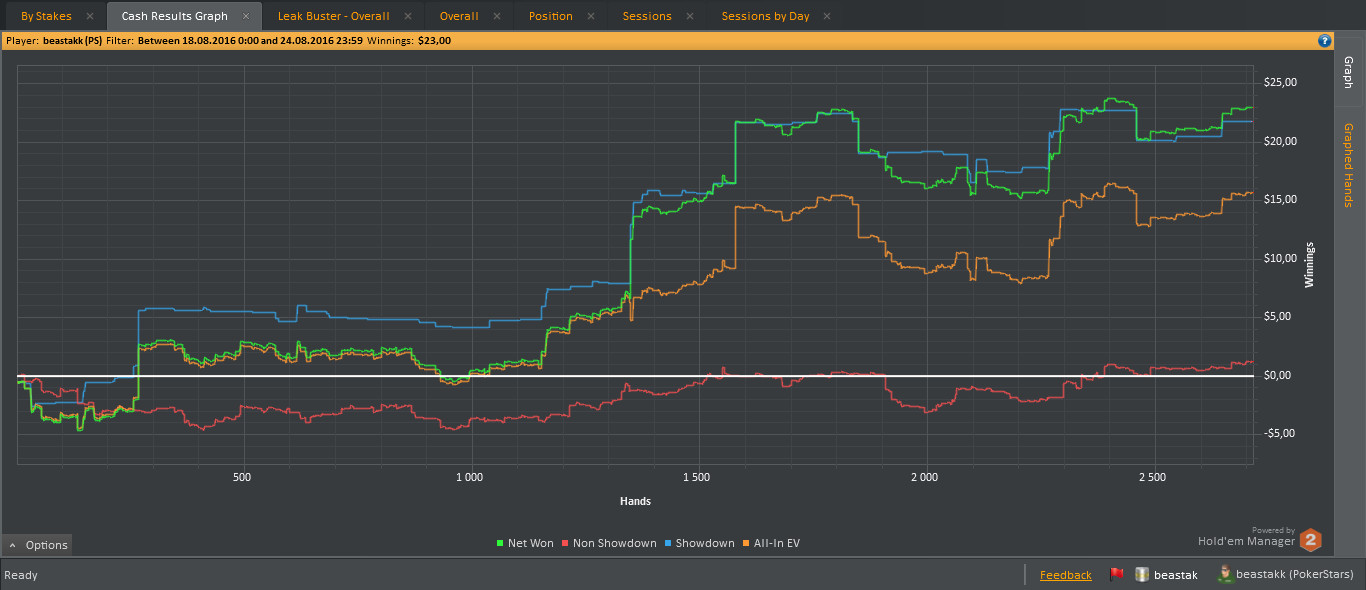The height and width of the screenshot is (590, 1366).
Task: Toggle the Net Won legend series
Action: pos(525,543)
